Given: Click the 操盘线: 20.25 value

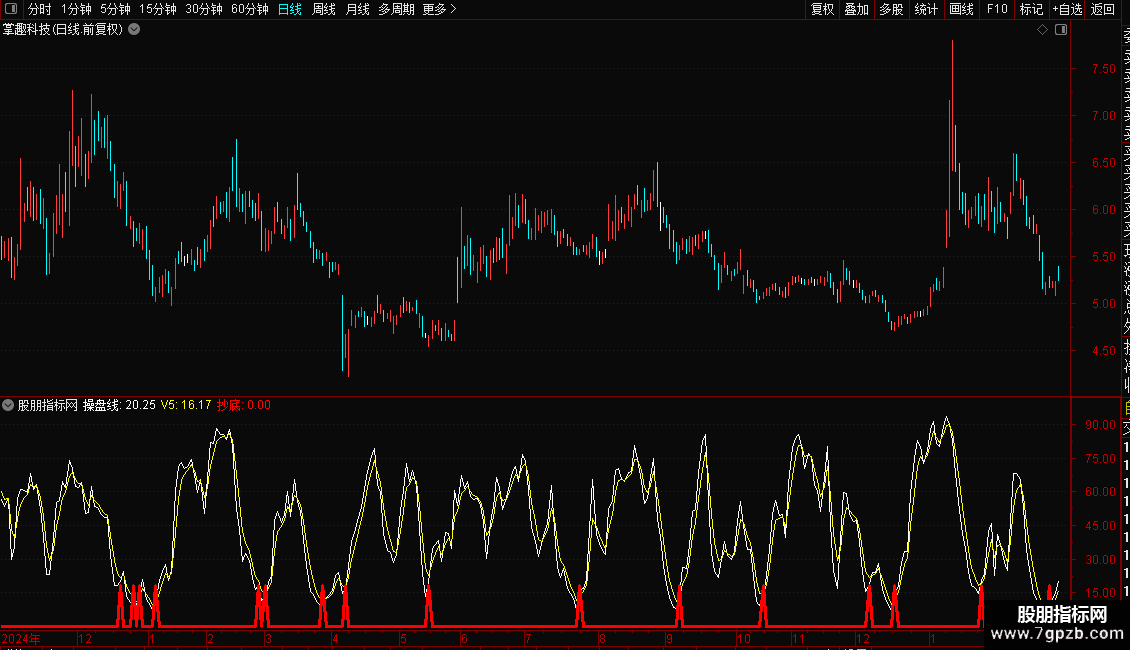Looking at the screenshot, I should (x=119, y=405).
